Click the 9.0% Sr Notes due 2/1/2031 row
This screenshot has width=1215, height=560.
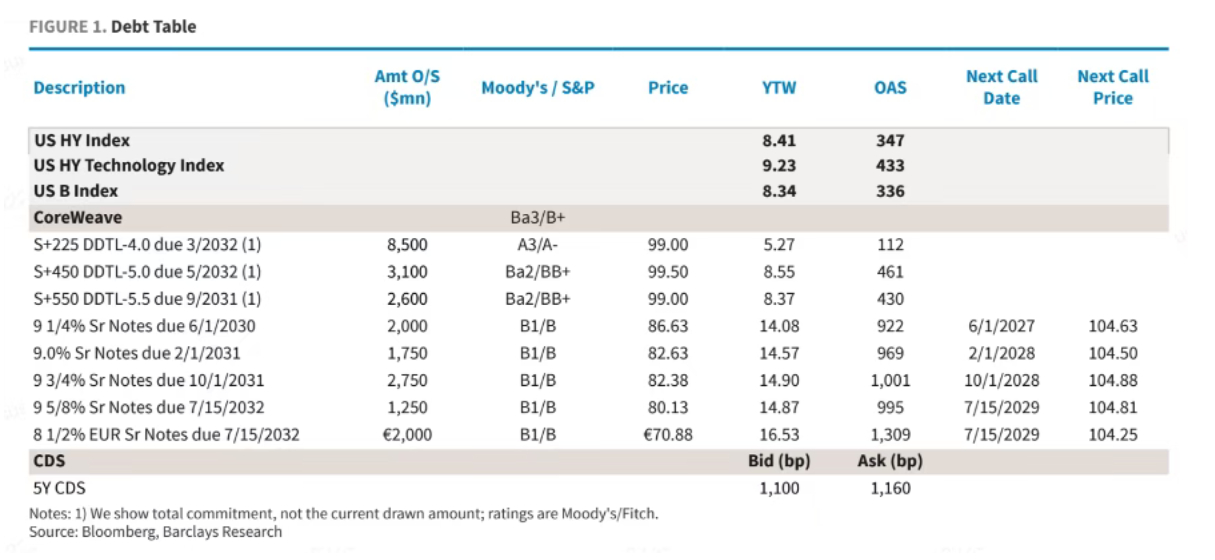[598, 353]
